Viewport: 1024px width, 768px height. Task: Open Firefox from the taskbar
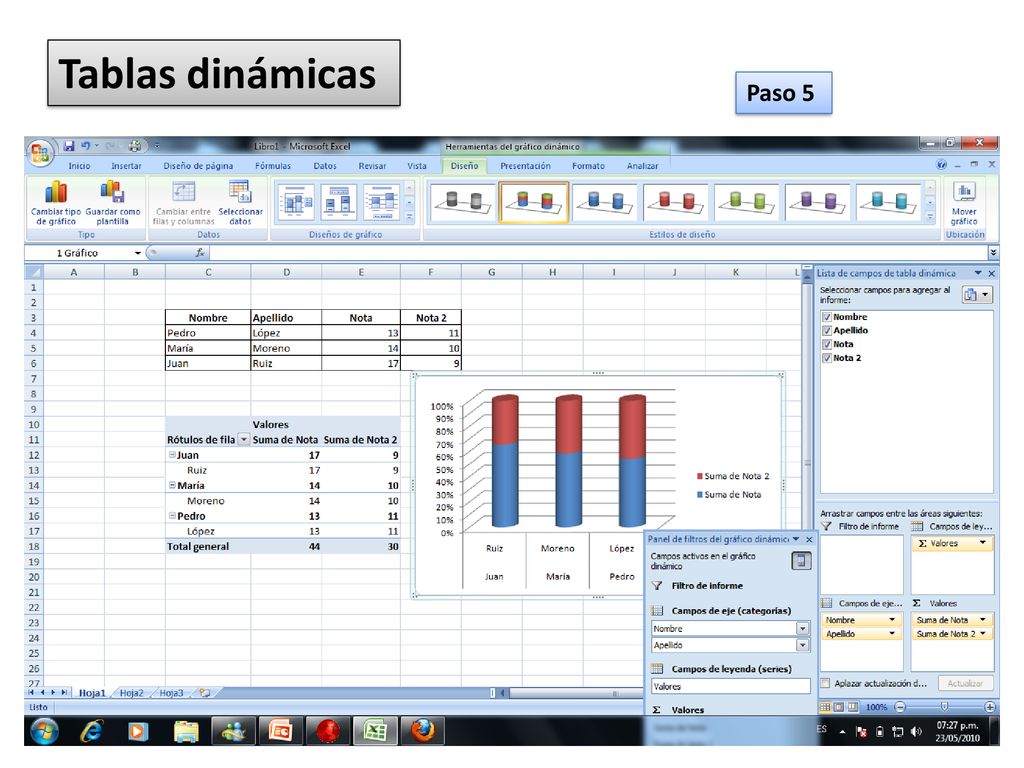[x=422, y=731]
